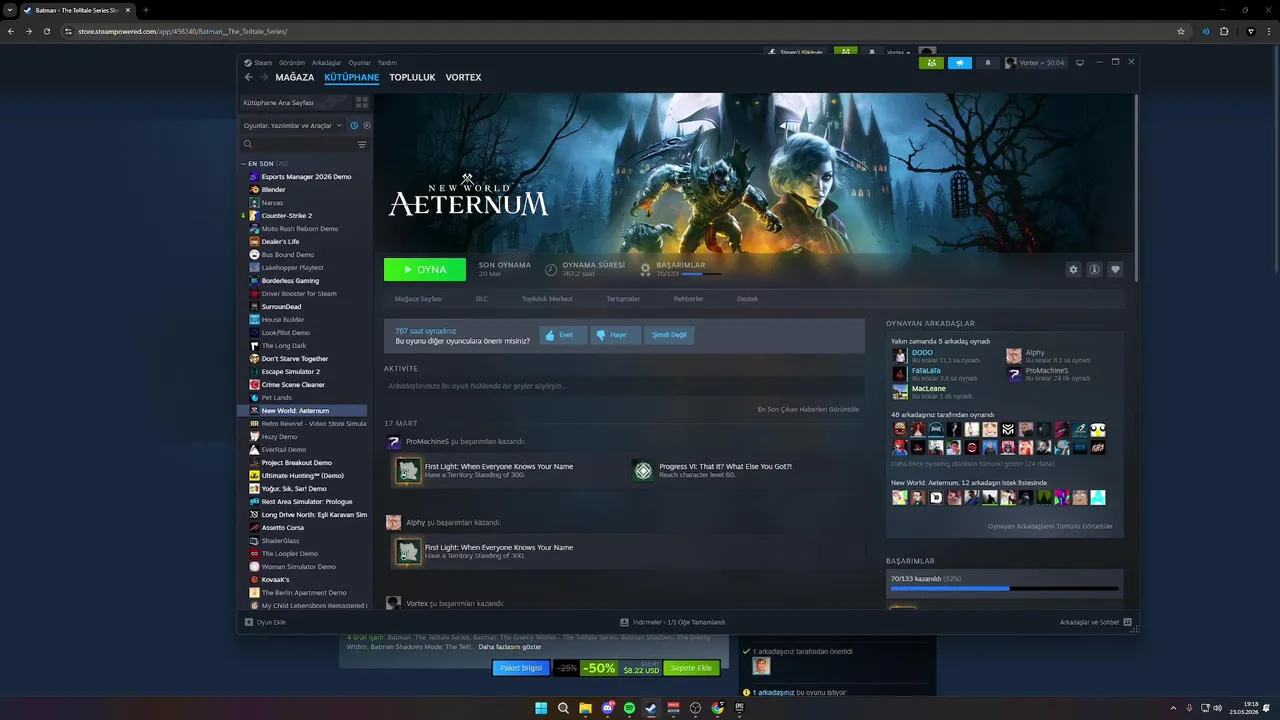The image size is (1280, 720).
Task: Click 70/133 achievements progress bar in side panel
Action: click(1005, 589)
